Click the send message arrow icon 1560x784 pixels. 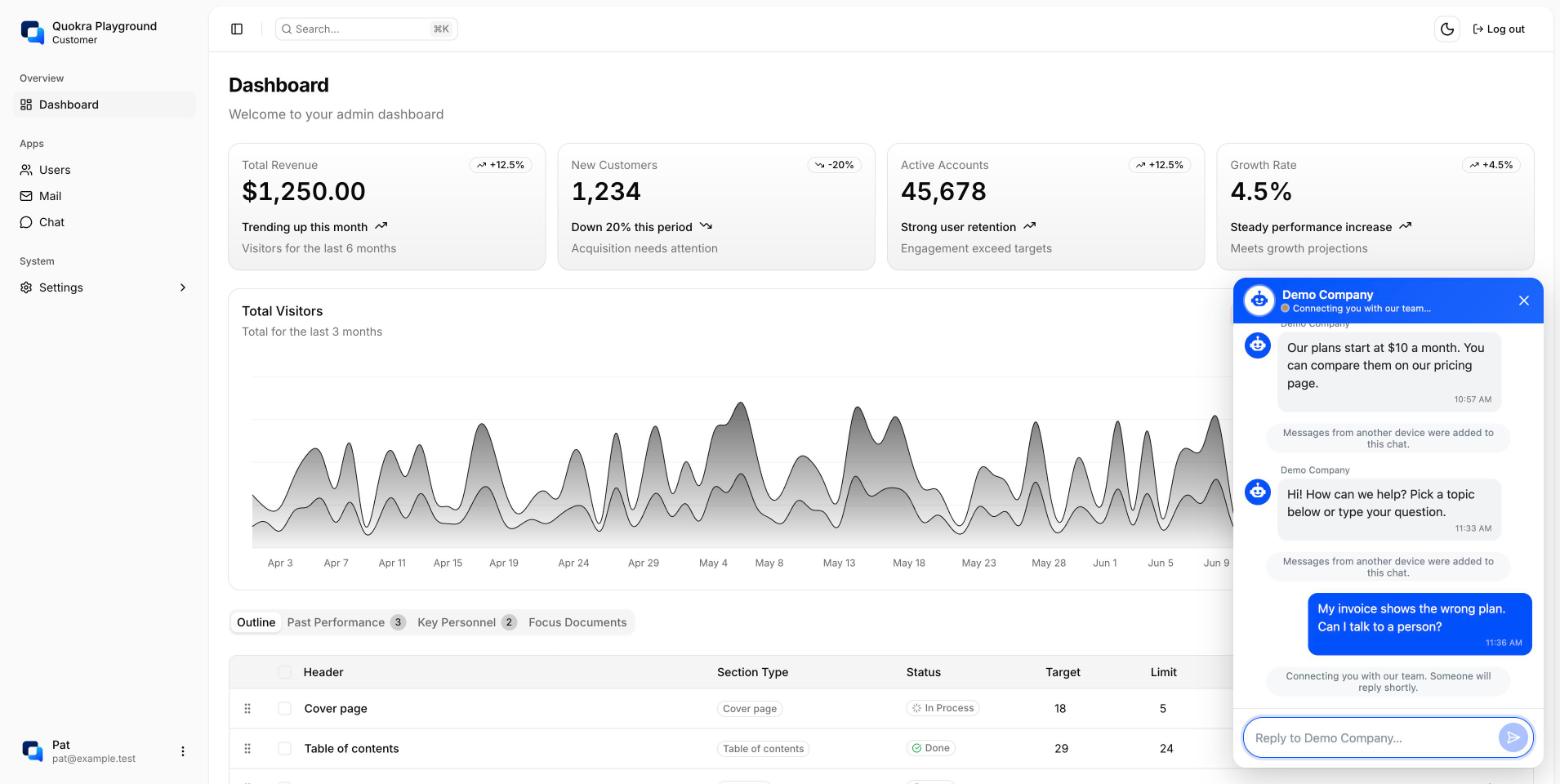coord(1514,738)
